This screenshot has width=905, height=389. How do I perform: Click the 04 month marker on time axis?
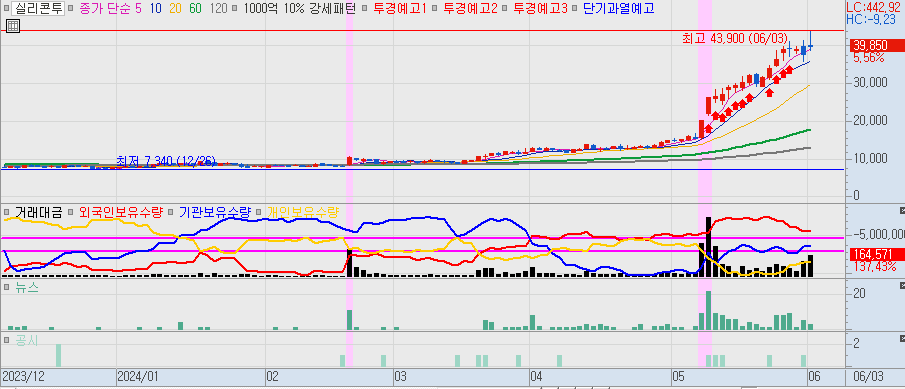click(536, 377)
